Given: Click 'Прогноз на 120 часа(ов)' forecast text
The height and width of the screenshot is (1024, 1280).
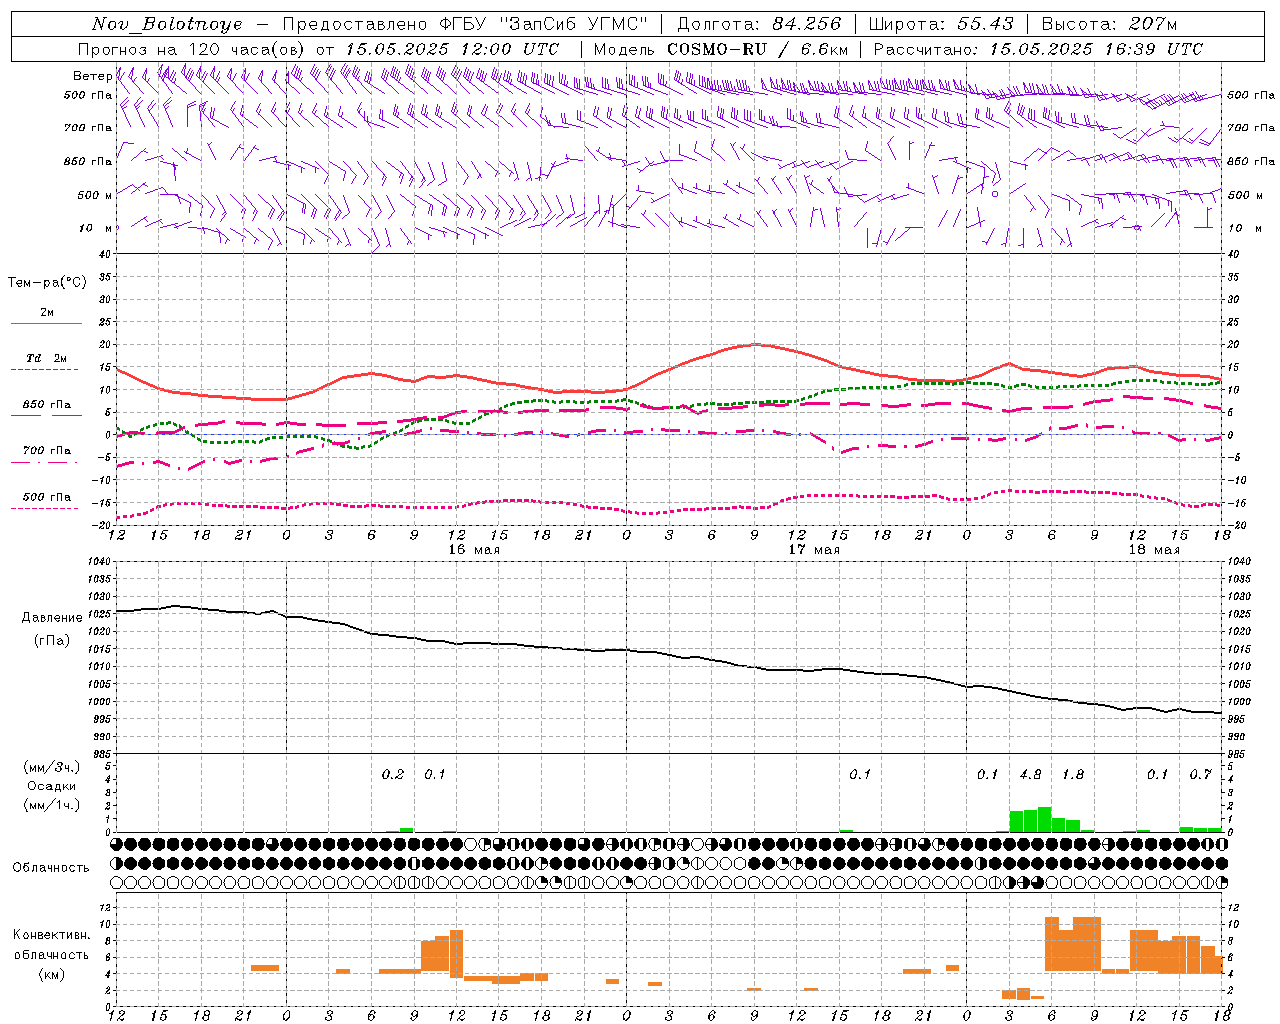Looking at the screenshot, I should pyautogui.click(x=192, y=49).
